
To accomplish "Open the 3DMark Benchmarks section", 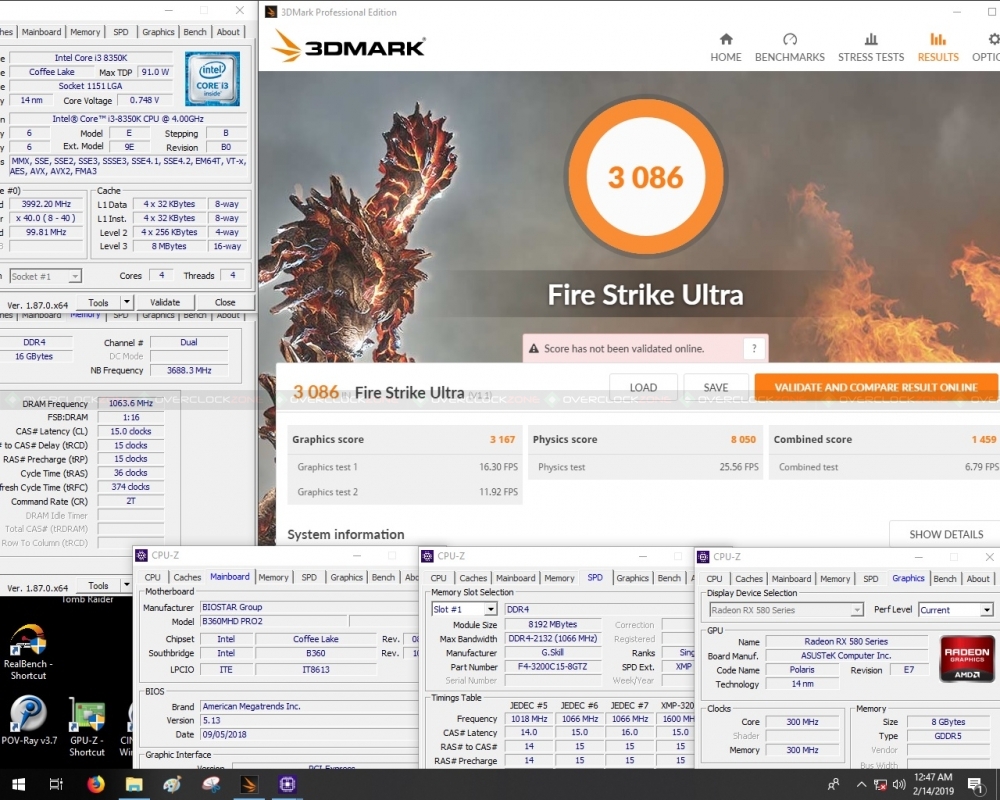I will point(790,48).
